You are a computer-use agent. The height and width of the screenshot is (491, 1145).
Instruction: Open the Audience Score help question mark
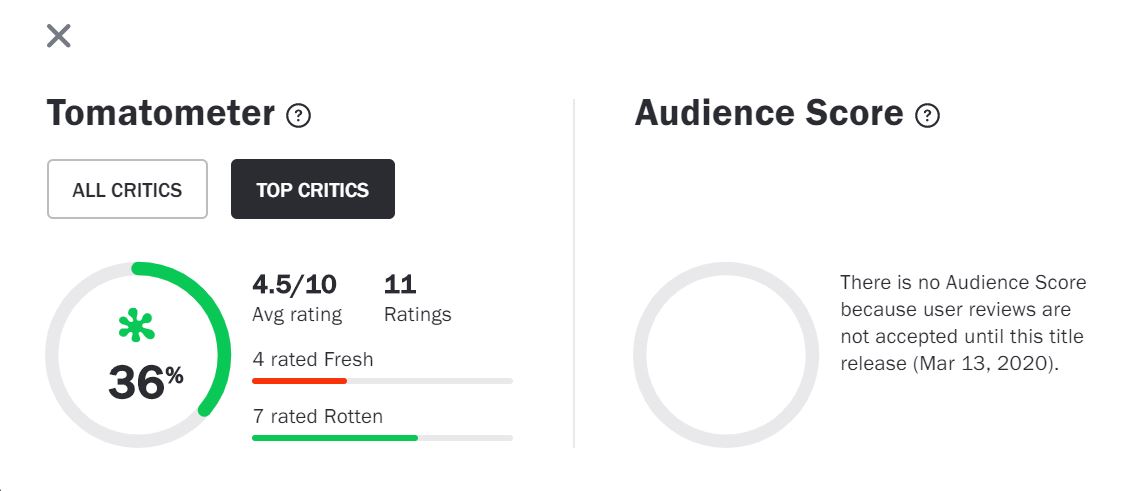927,116
